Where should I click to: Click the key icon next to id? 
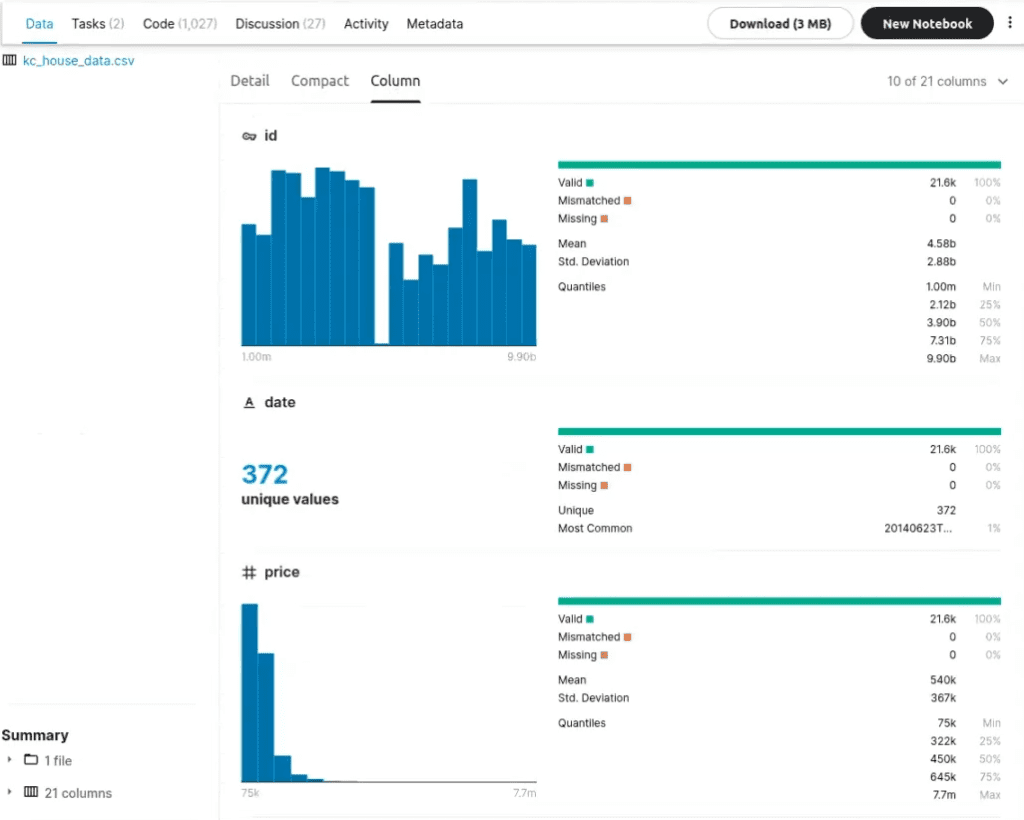[x=249, y=136]
